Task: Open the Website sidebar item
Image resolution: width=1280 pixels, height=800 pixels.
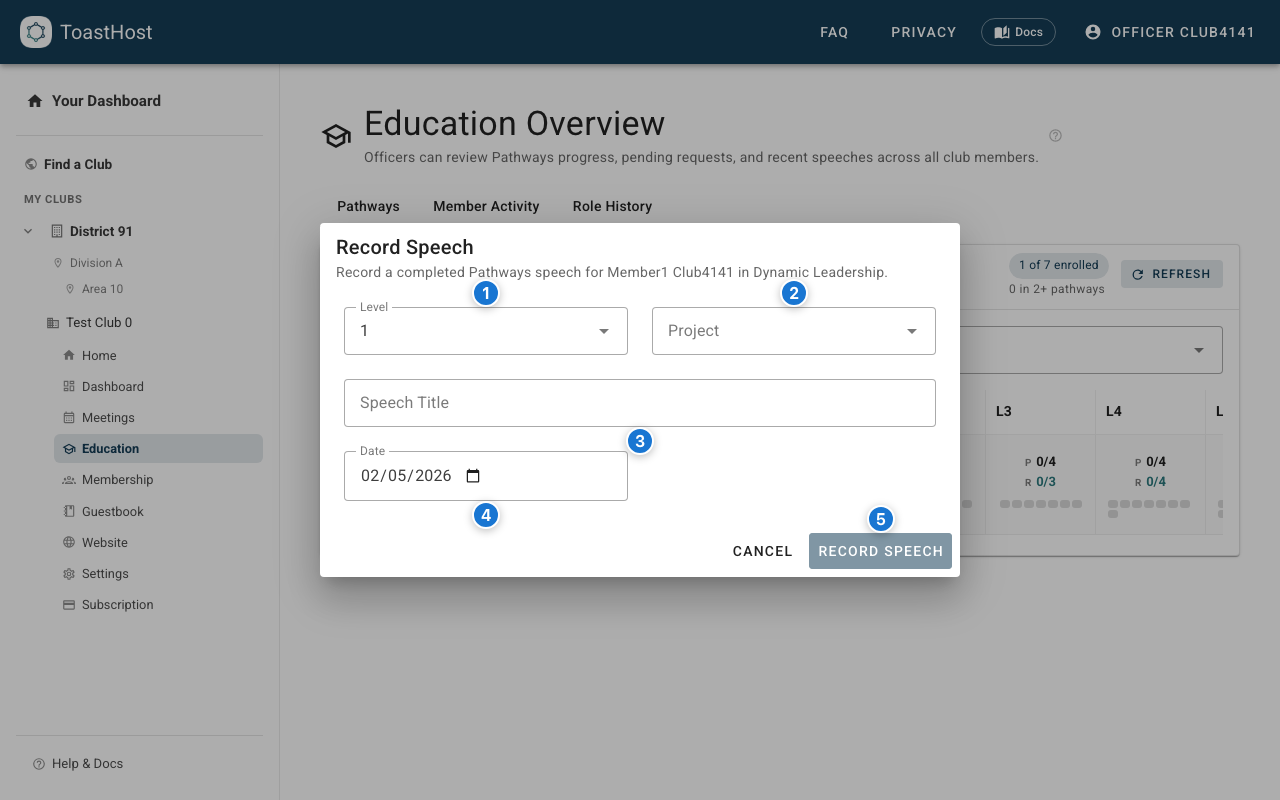Action: tap(158, 542)
